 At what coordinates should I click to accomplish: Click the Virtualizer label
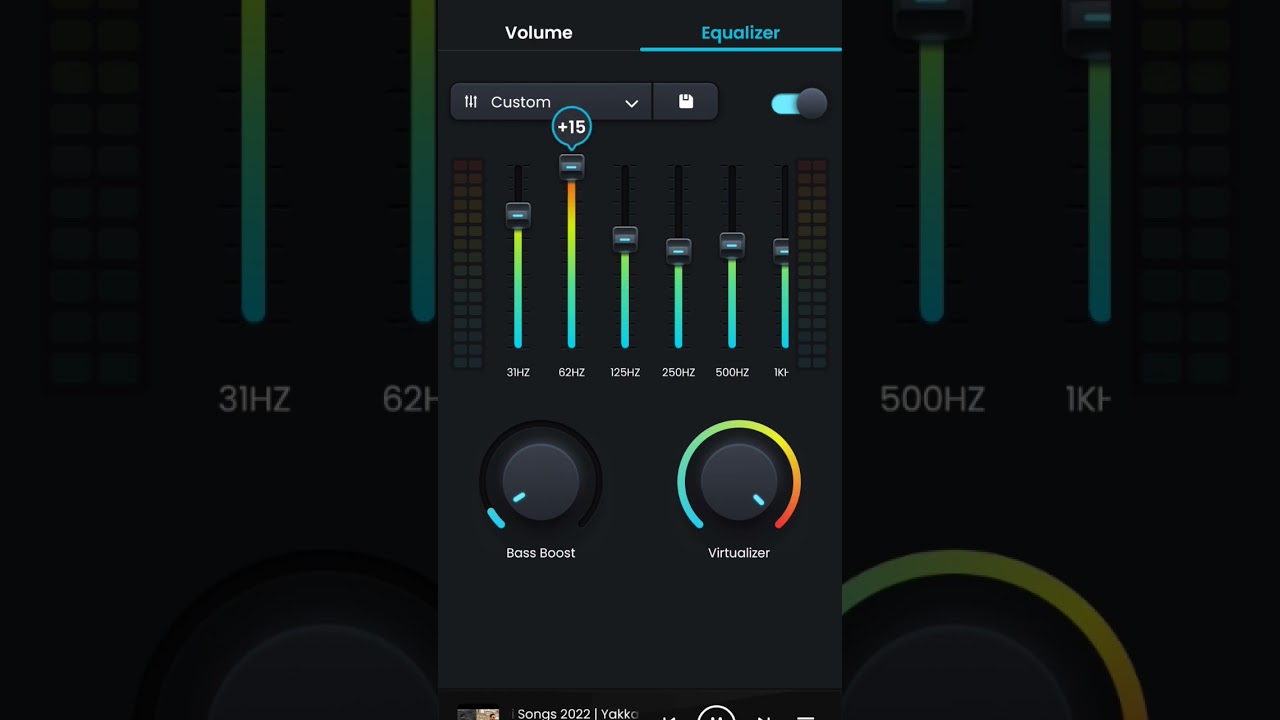click(x=739, y=553)
